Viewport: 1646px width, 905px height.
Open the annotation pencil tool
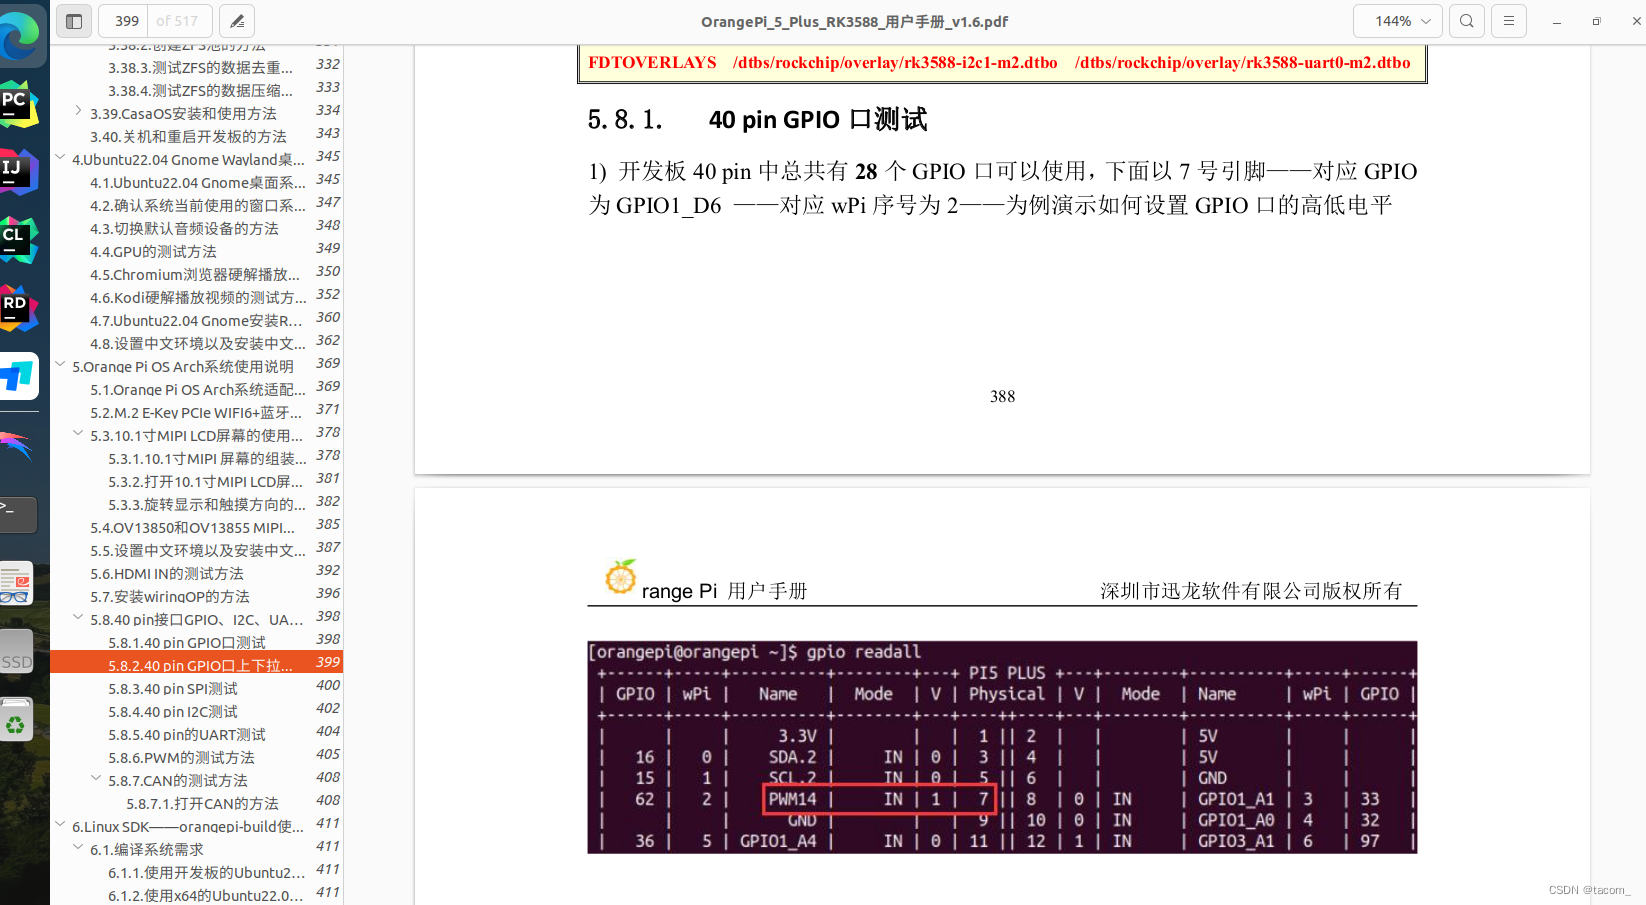237,21
